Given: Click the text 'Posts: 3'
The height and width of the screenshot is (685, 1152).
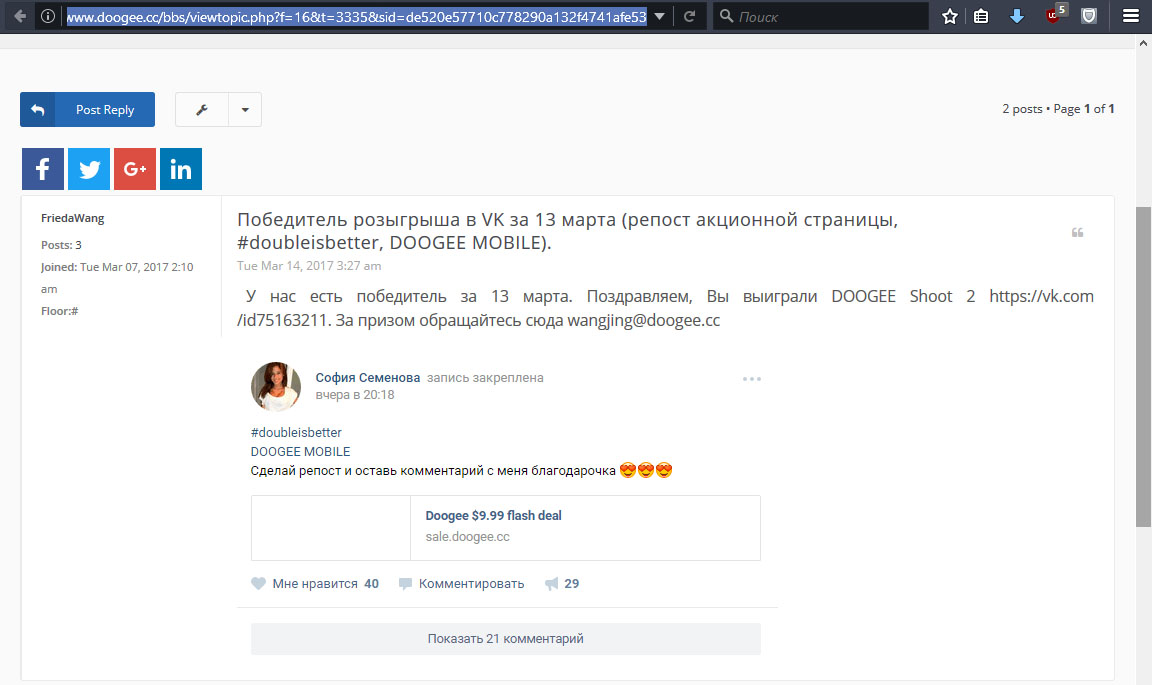Looking at the screenshot, I should click(61, 245).
